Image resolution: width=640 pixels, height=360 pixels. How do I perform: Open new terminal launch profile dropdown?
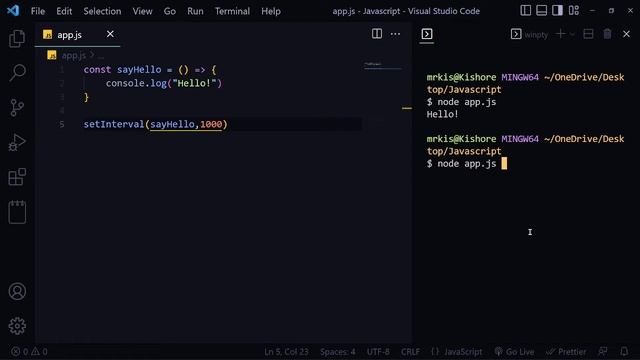pyautogui.click(x=572, y=34)
